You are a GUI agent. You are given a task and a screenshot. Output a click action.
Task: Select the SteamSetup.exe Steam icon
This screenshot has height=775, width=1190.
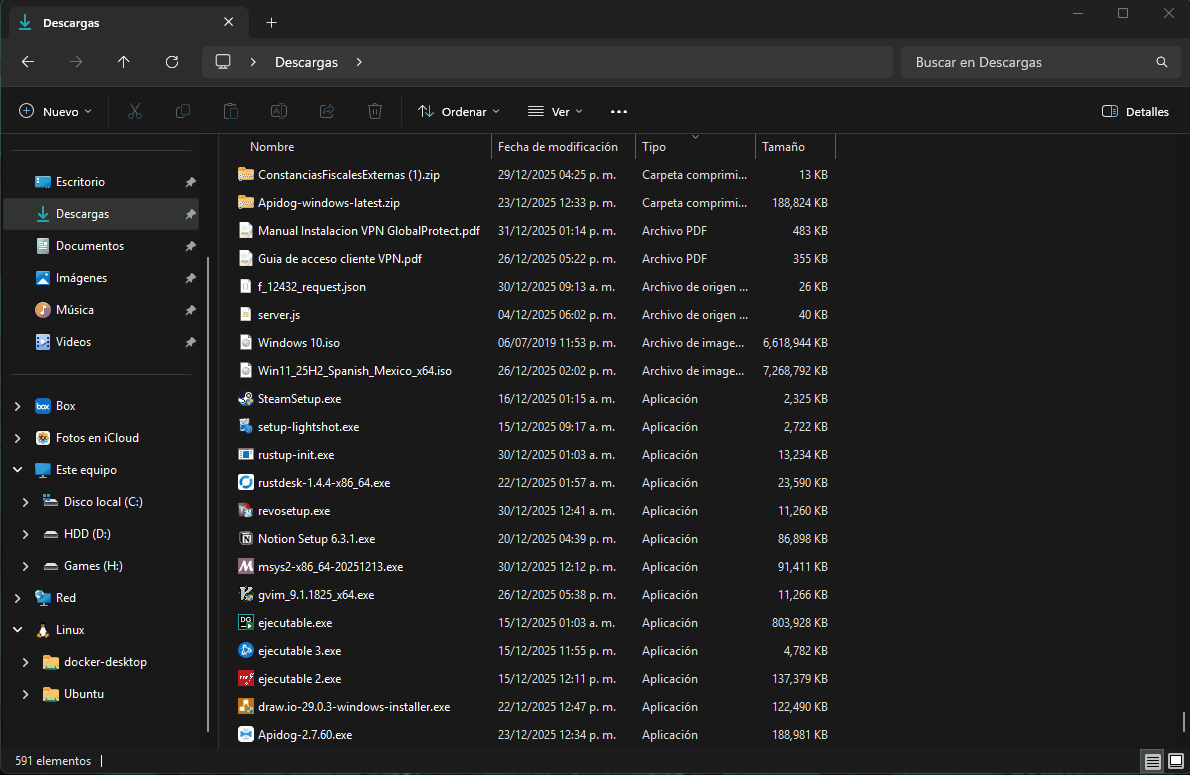pos(245,399)
